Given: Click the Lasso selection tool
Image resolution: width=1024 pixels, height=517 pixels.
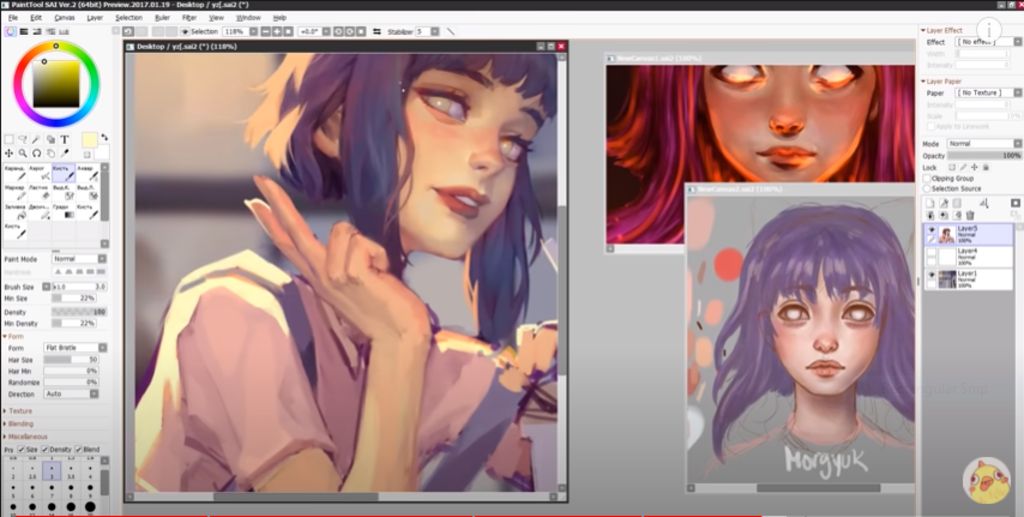Looking at the screenshot, I should (23, 139).
